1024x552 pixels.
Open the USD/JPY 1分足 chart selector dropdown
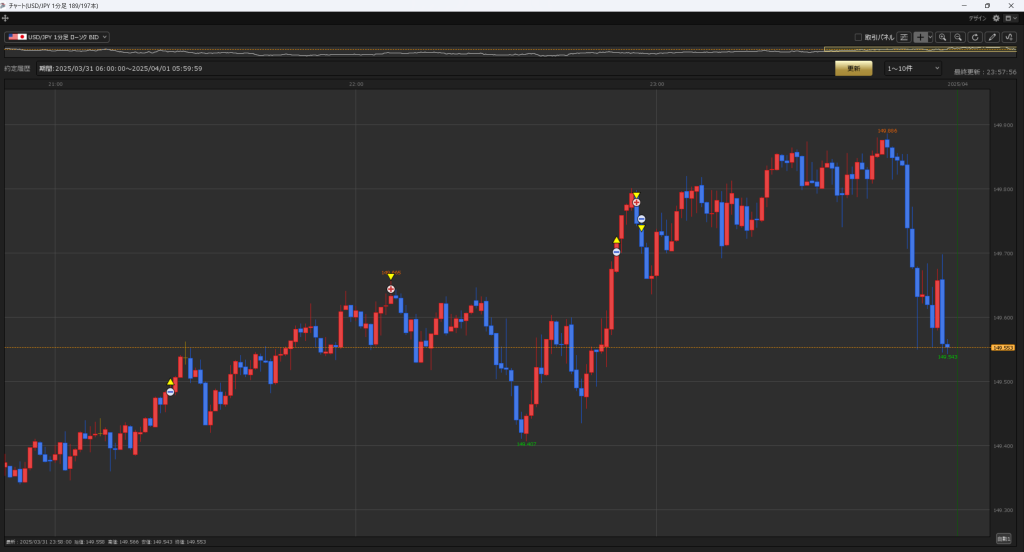click(x=57, y=37)
